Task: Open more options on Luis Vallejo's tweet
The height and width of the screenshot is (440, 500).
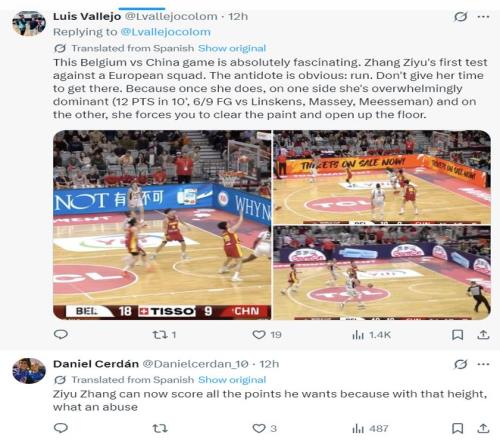Action: click(483, 16)
